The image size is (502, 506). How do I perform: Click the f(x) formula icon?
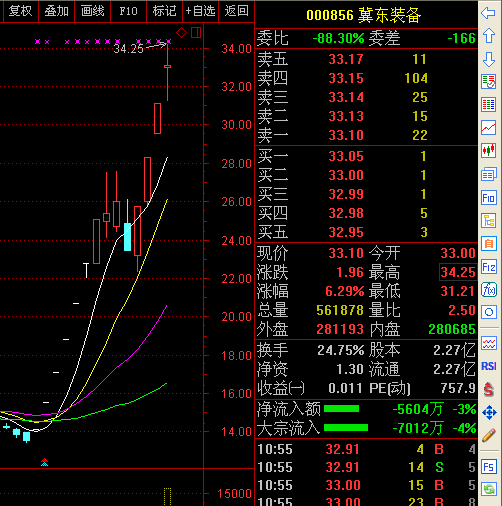[488, 289]
